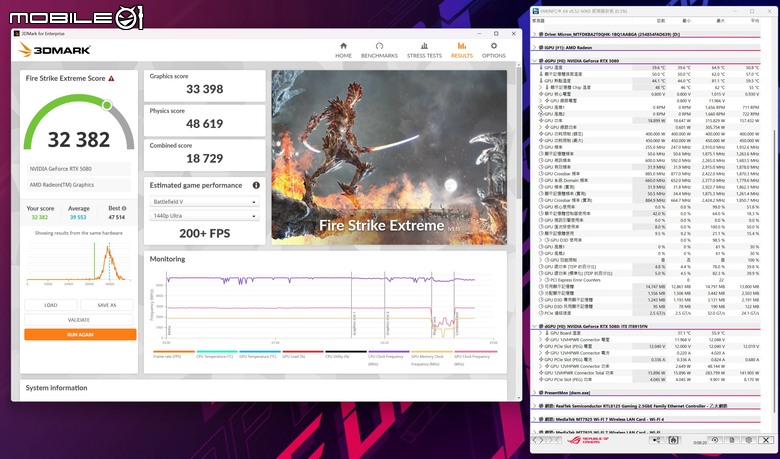Viewport: 780px width, 459px height.
Task: Collapse the dGPU NVIDIA GeForce RTX 5080 node
Action: point(535,61)
